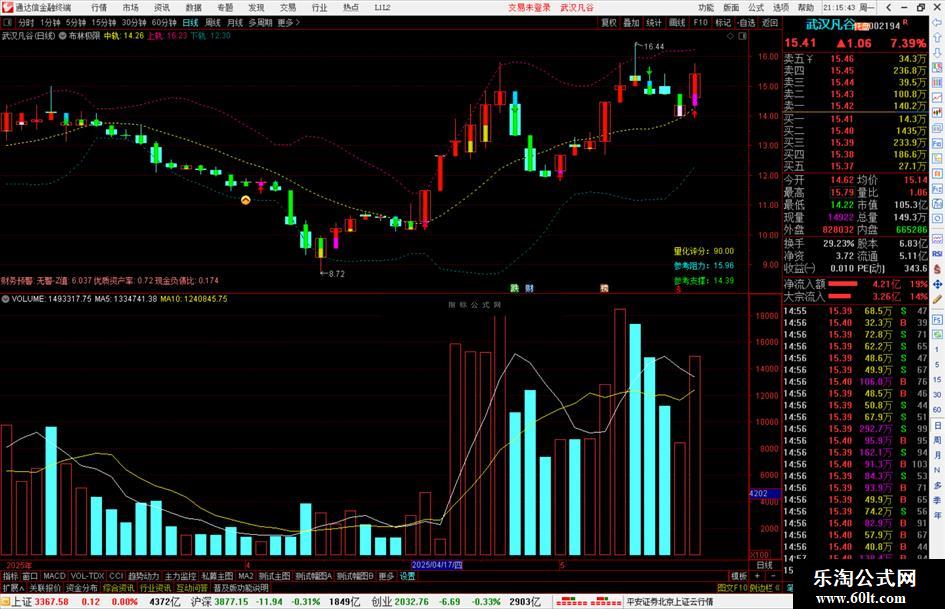945x609 pixels.
Task: Expand 更多 indicators in bottom bar
Action: (x=386, y=576)
